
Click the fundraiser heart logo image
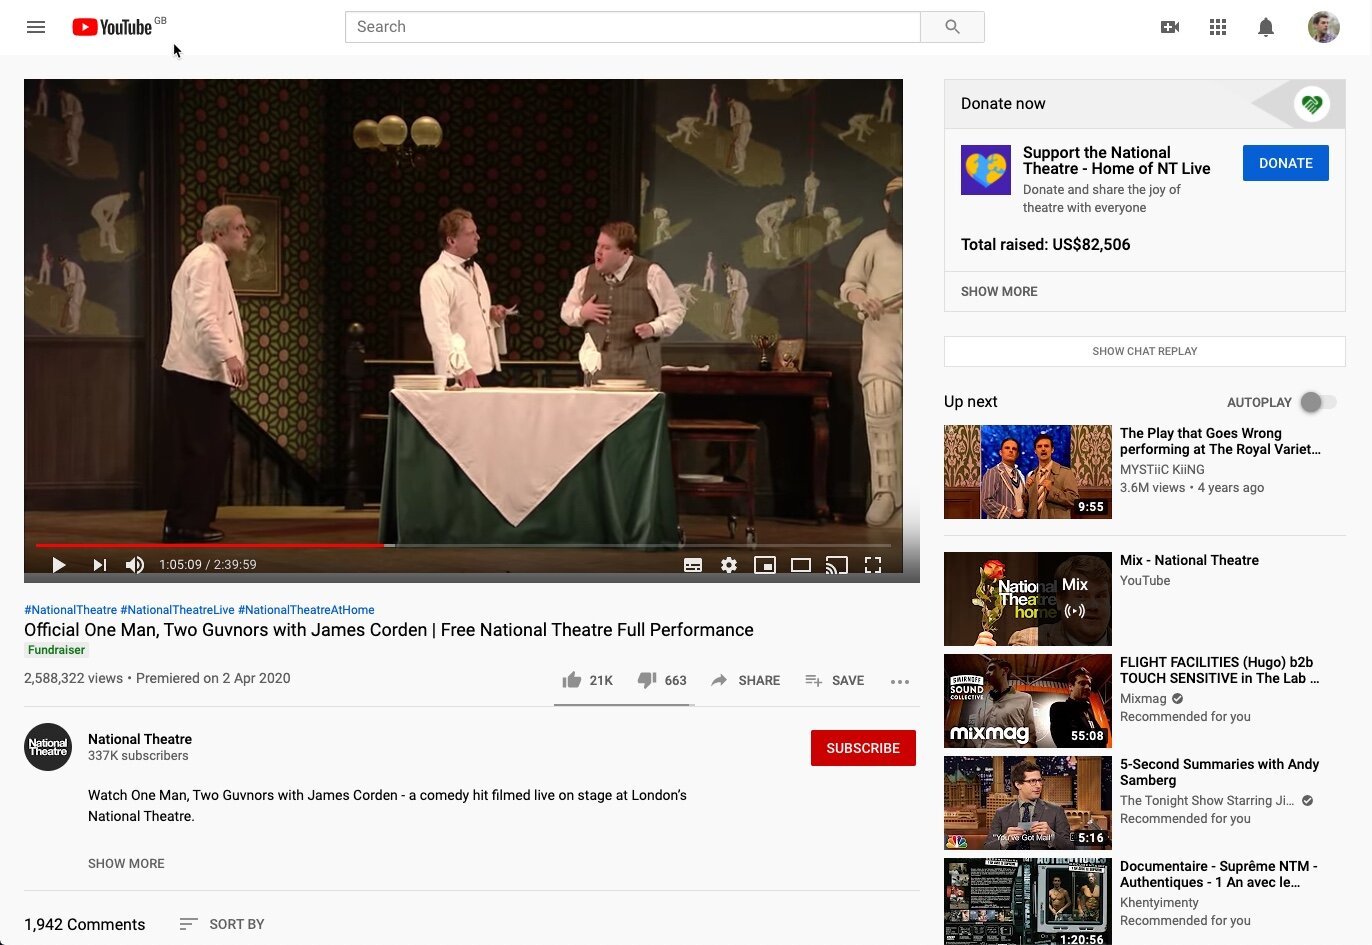coord(986,170)
